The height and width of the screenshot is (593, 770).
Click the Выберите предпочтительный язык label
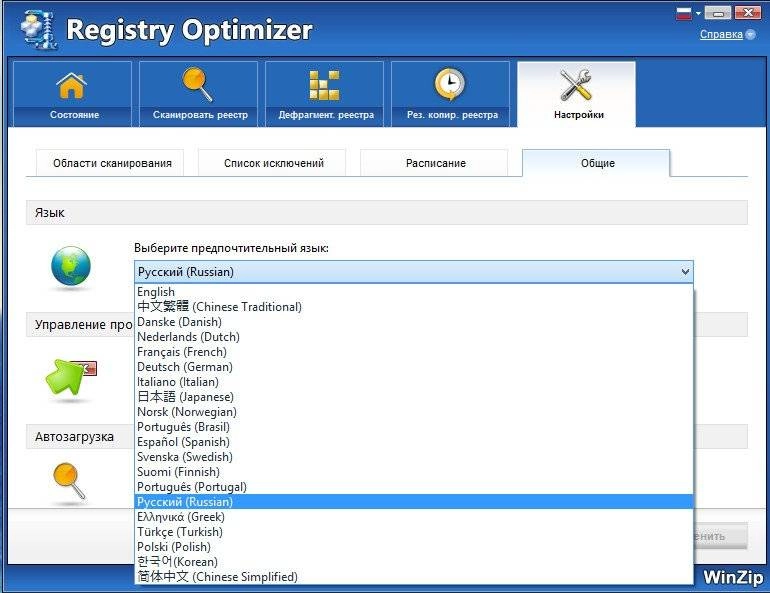(x=231, y=248)
